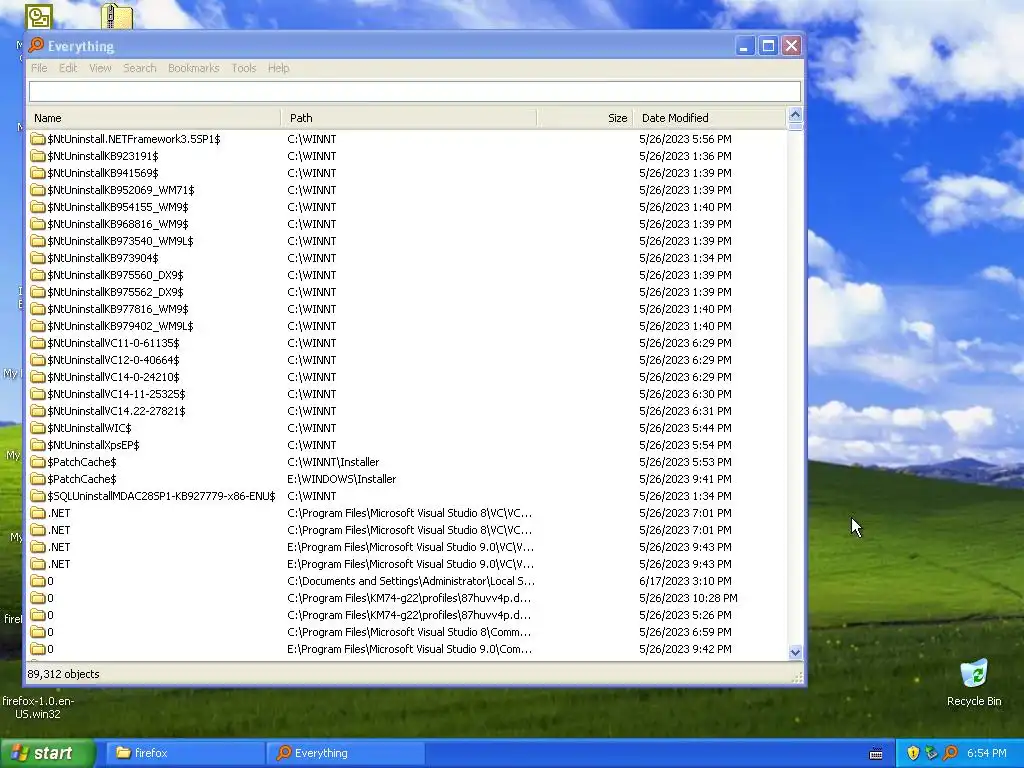Select folder 0 modified 5/26/2023 9:42 PM

tap(38, 648)
